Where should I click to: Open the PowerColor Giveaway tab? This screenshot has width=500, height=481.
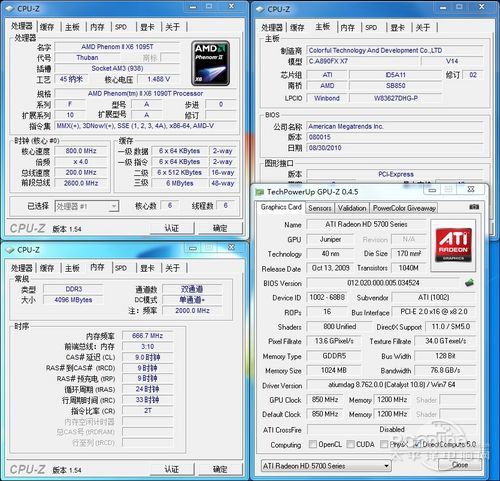point(404,208)
